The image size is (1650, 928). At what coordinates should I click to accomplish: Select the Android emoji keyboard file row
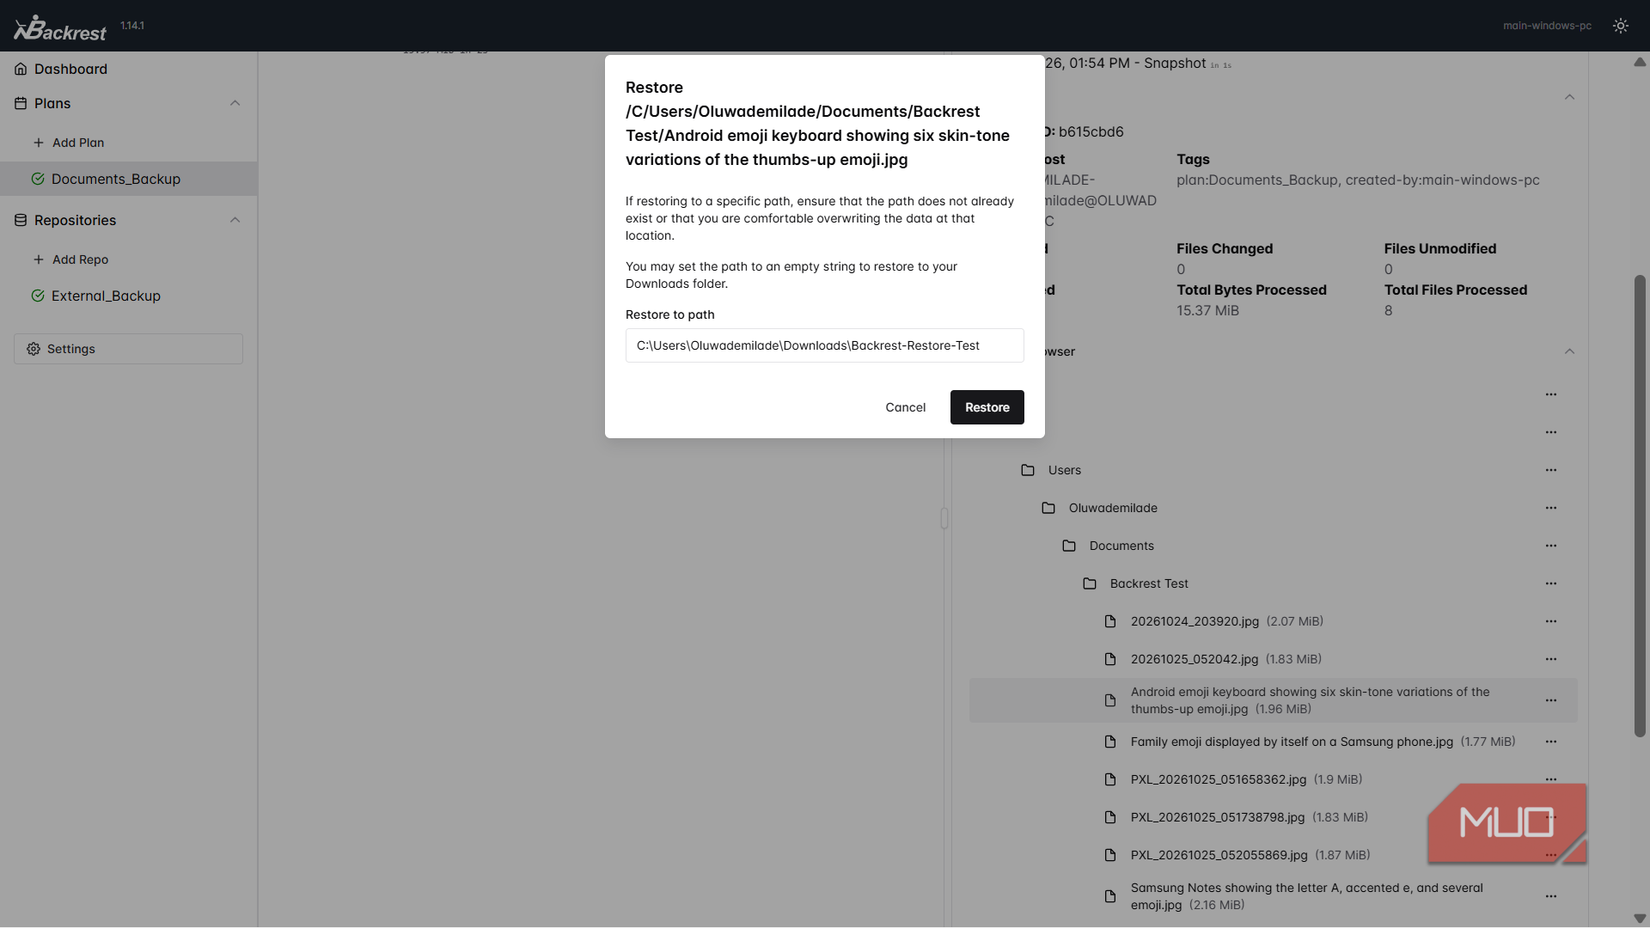tap(1273, 701)
